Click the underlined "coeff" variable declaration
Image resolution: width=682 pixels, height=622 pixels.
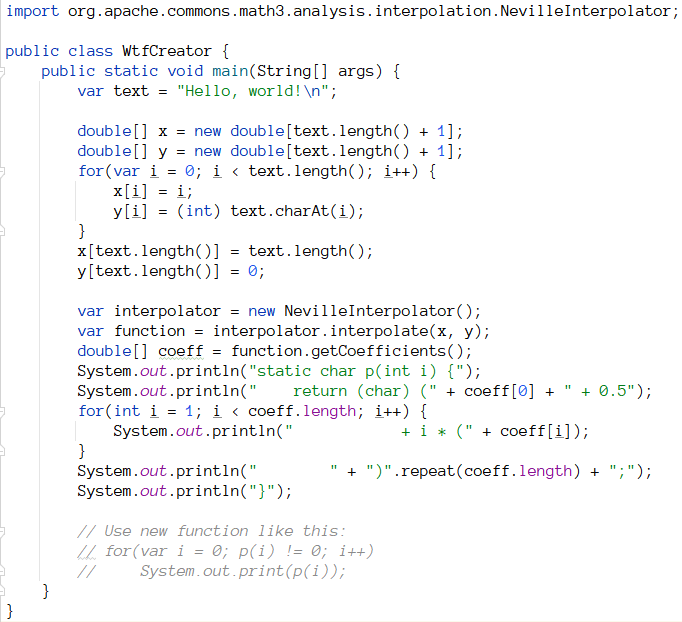point(181,351)
